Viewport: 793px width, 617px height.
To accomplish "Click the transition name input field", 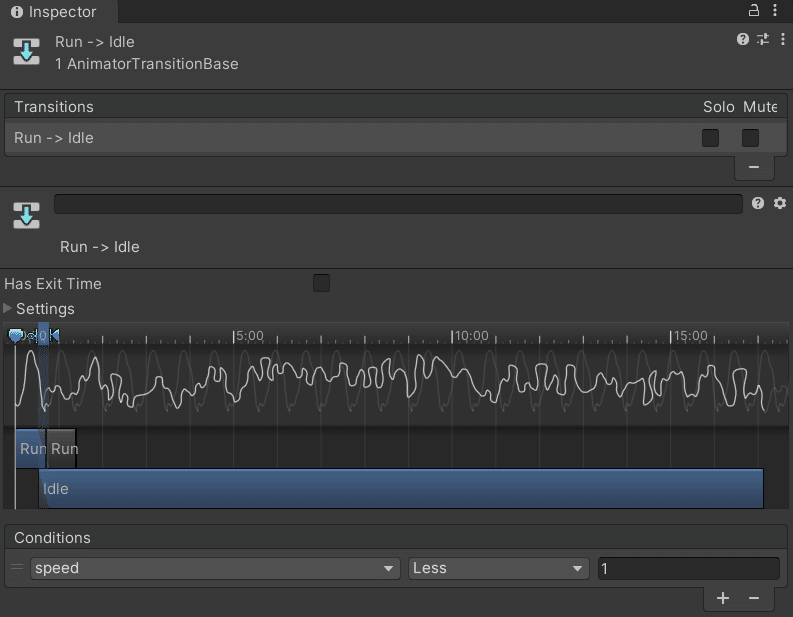I will (x=398, y=204).
